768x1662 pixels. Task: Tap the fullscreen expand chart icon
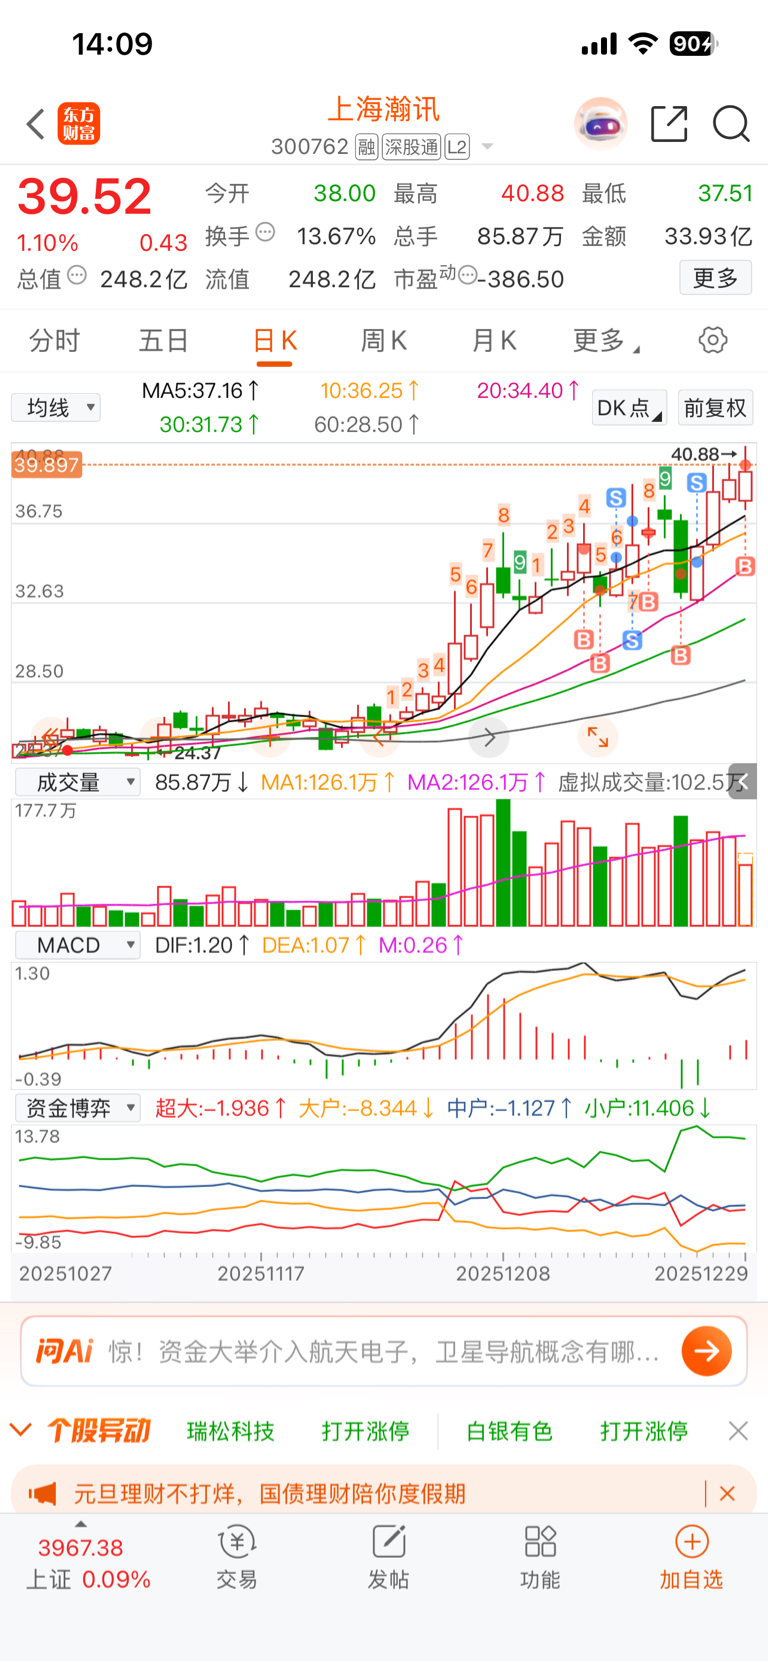pos(598,738)
